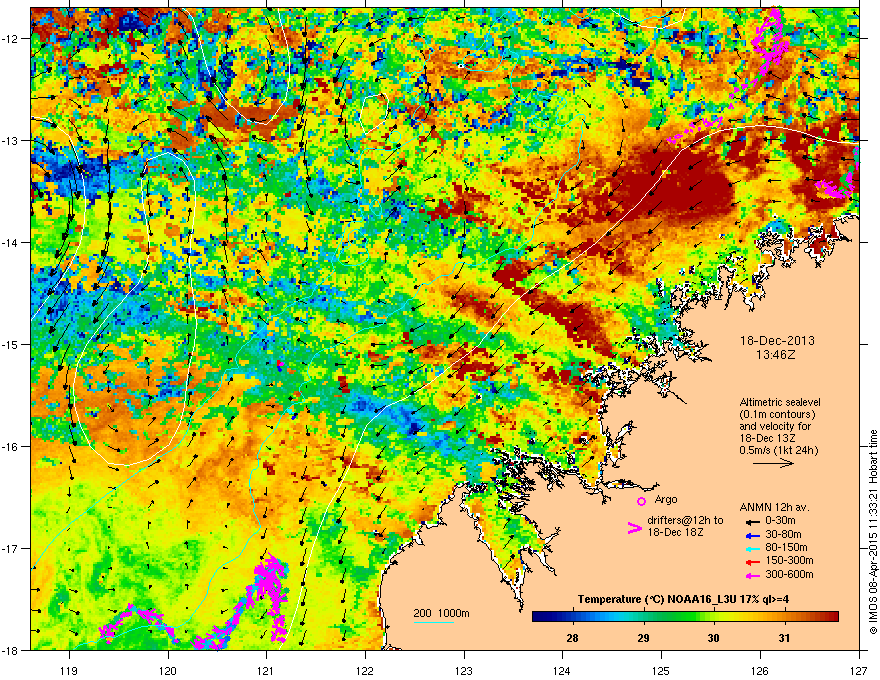Screen dimensions: 880x680
Task: Click the longitude axis label '127'
Action: tap(859, 670)
